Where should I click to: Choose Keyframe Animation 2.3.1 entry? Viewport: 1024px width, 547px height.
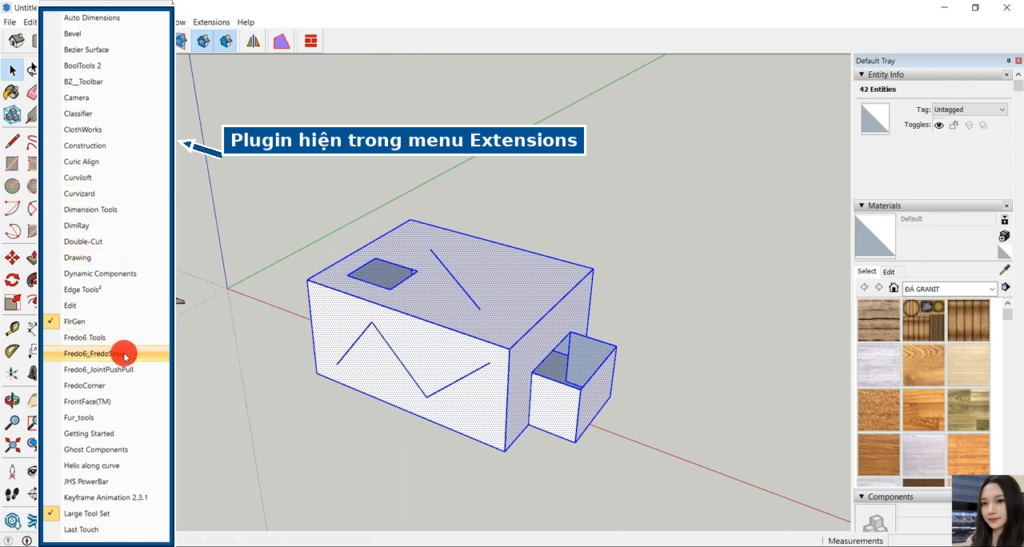coord(107,497)
